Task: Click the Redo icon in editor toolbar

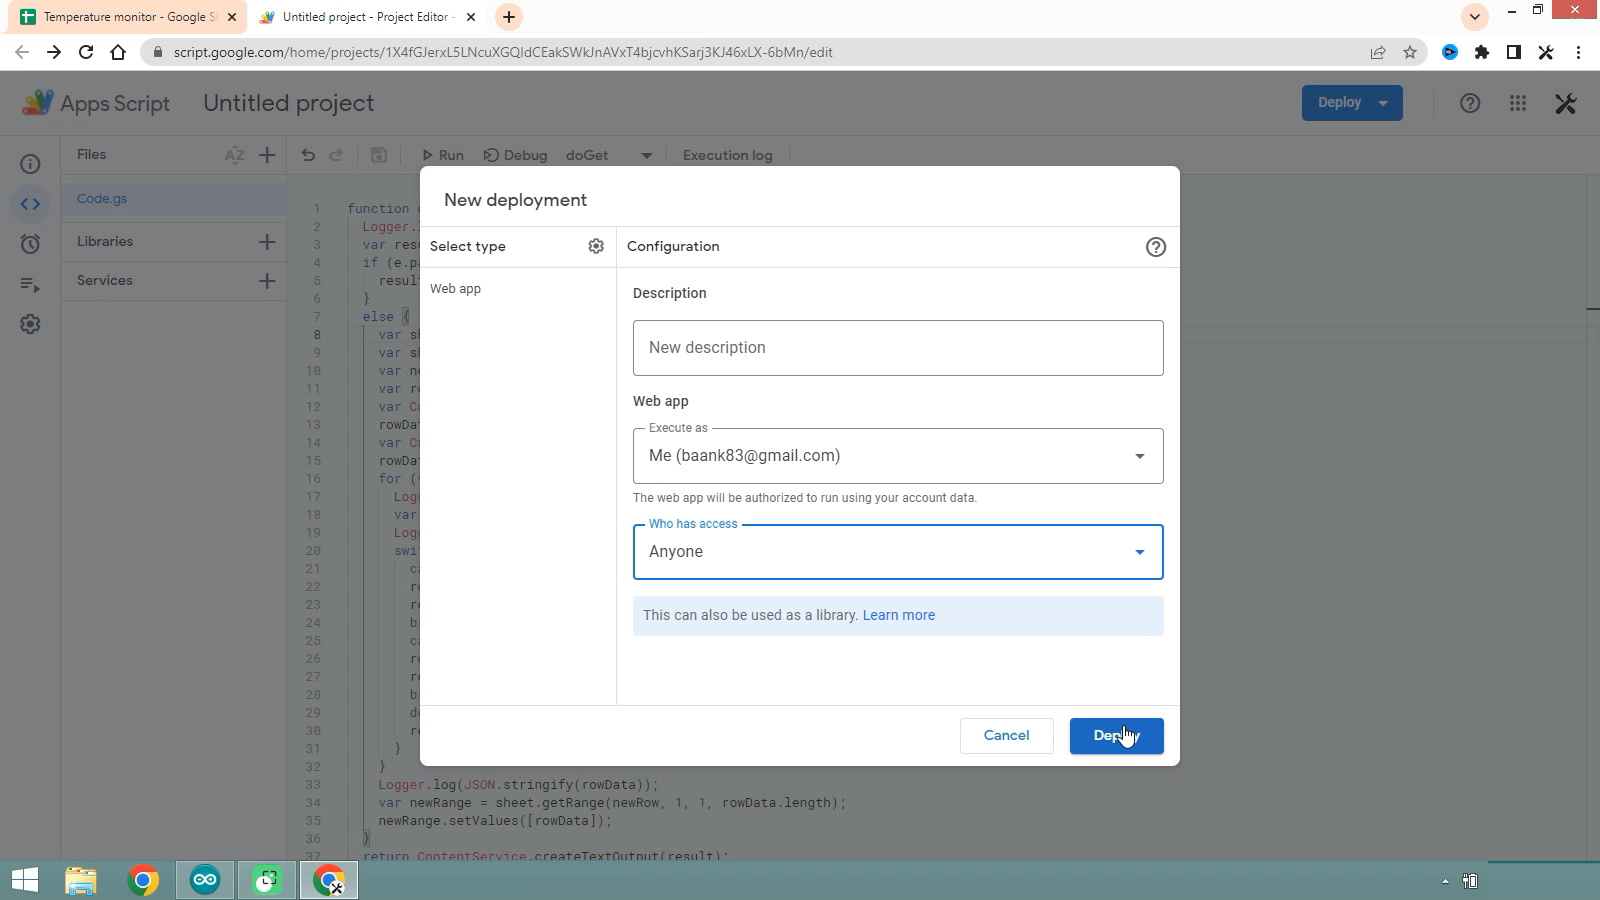Action: tap(336, 155)
